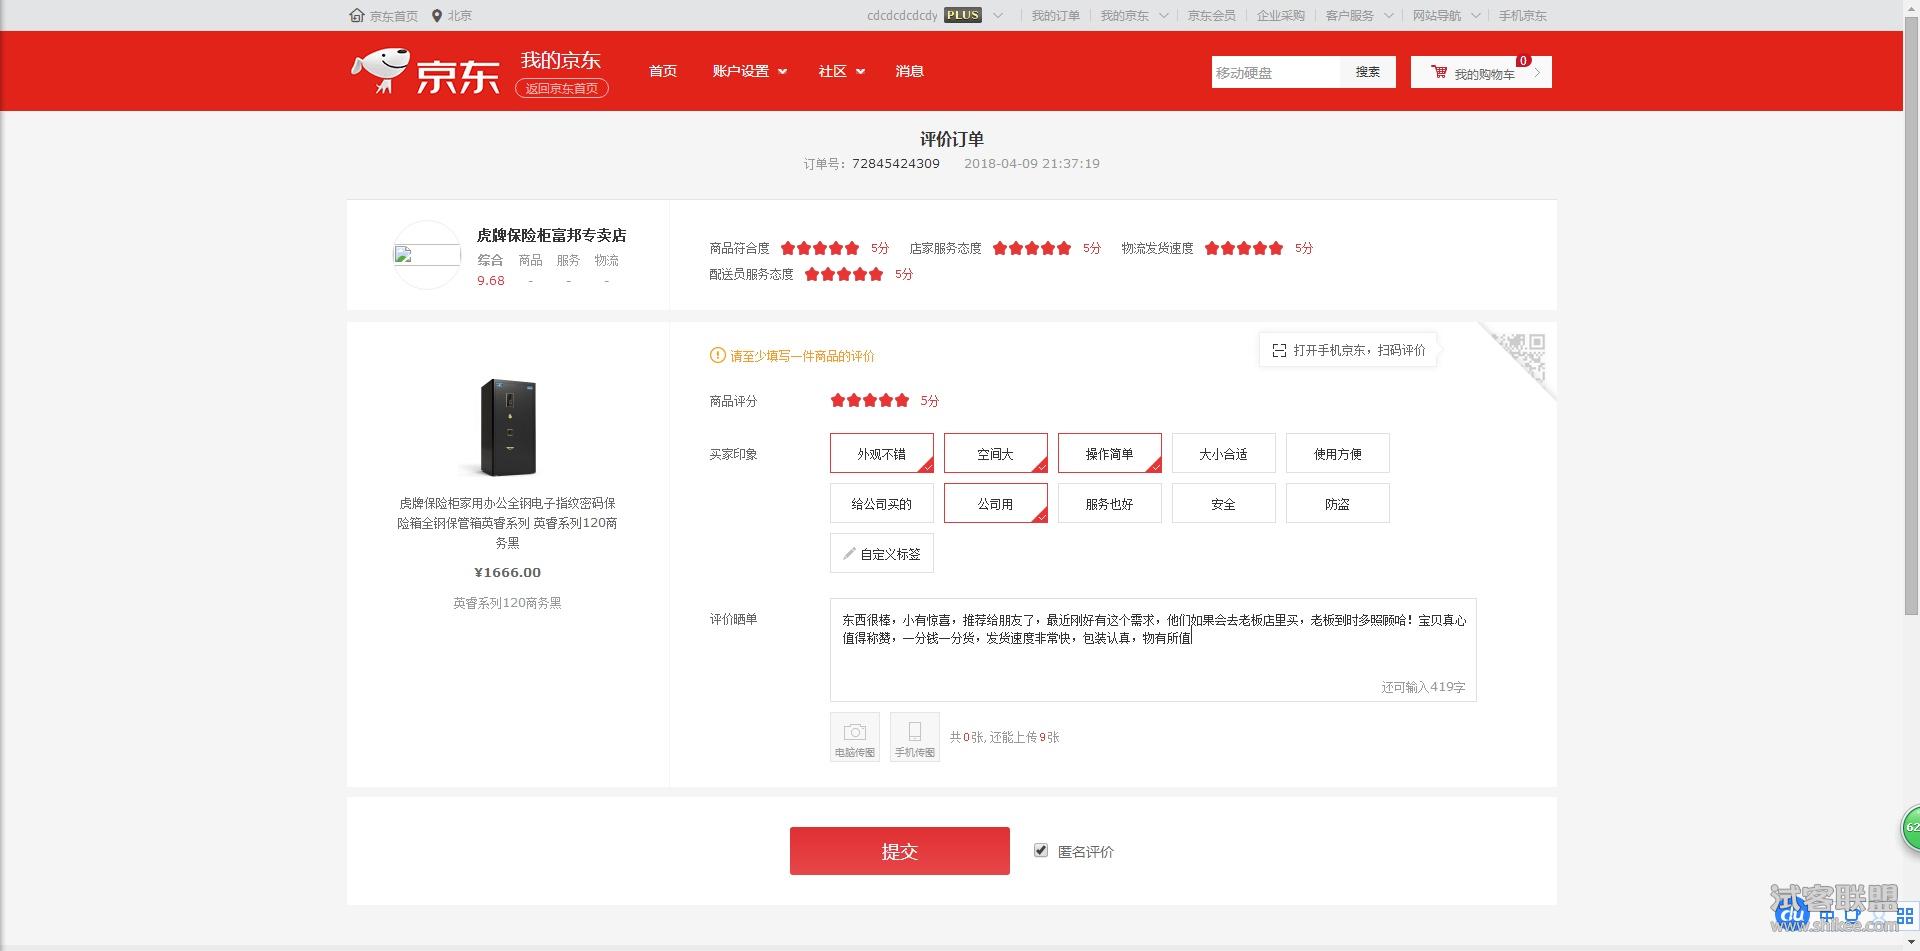Toggle the 匿名评价 checkbox
The height and width of the screenshot is (951, 1920).
coord(1041,850)
